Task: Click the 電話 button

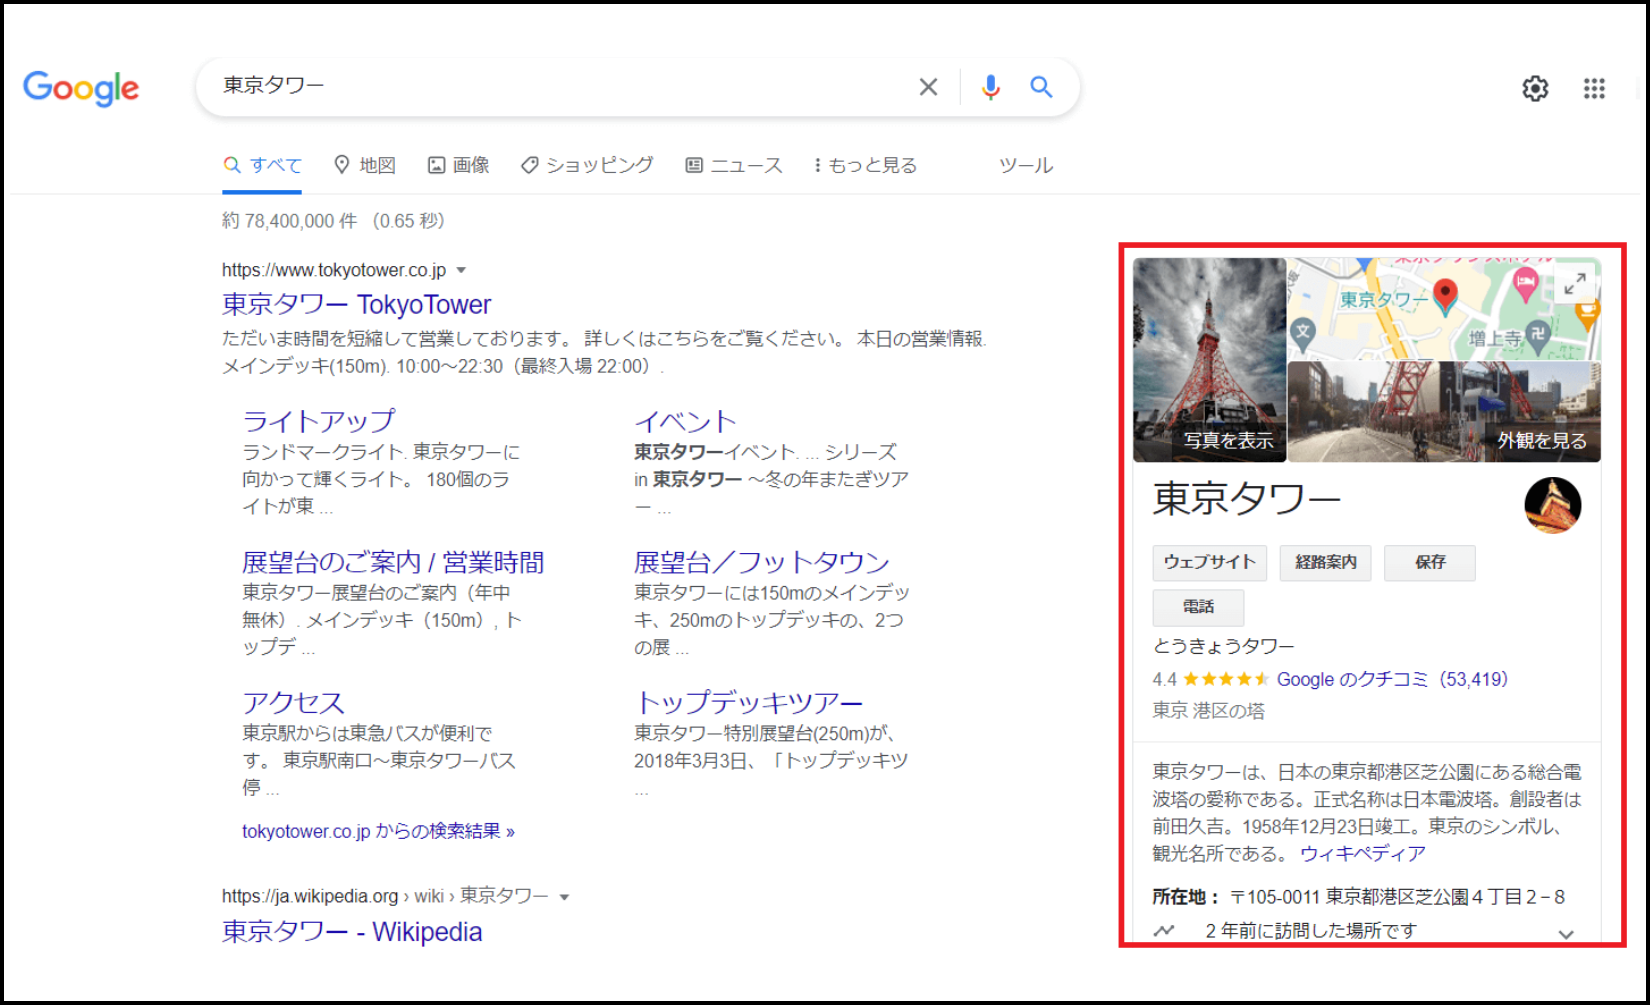Action: click(x=1198, y=607)
